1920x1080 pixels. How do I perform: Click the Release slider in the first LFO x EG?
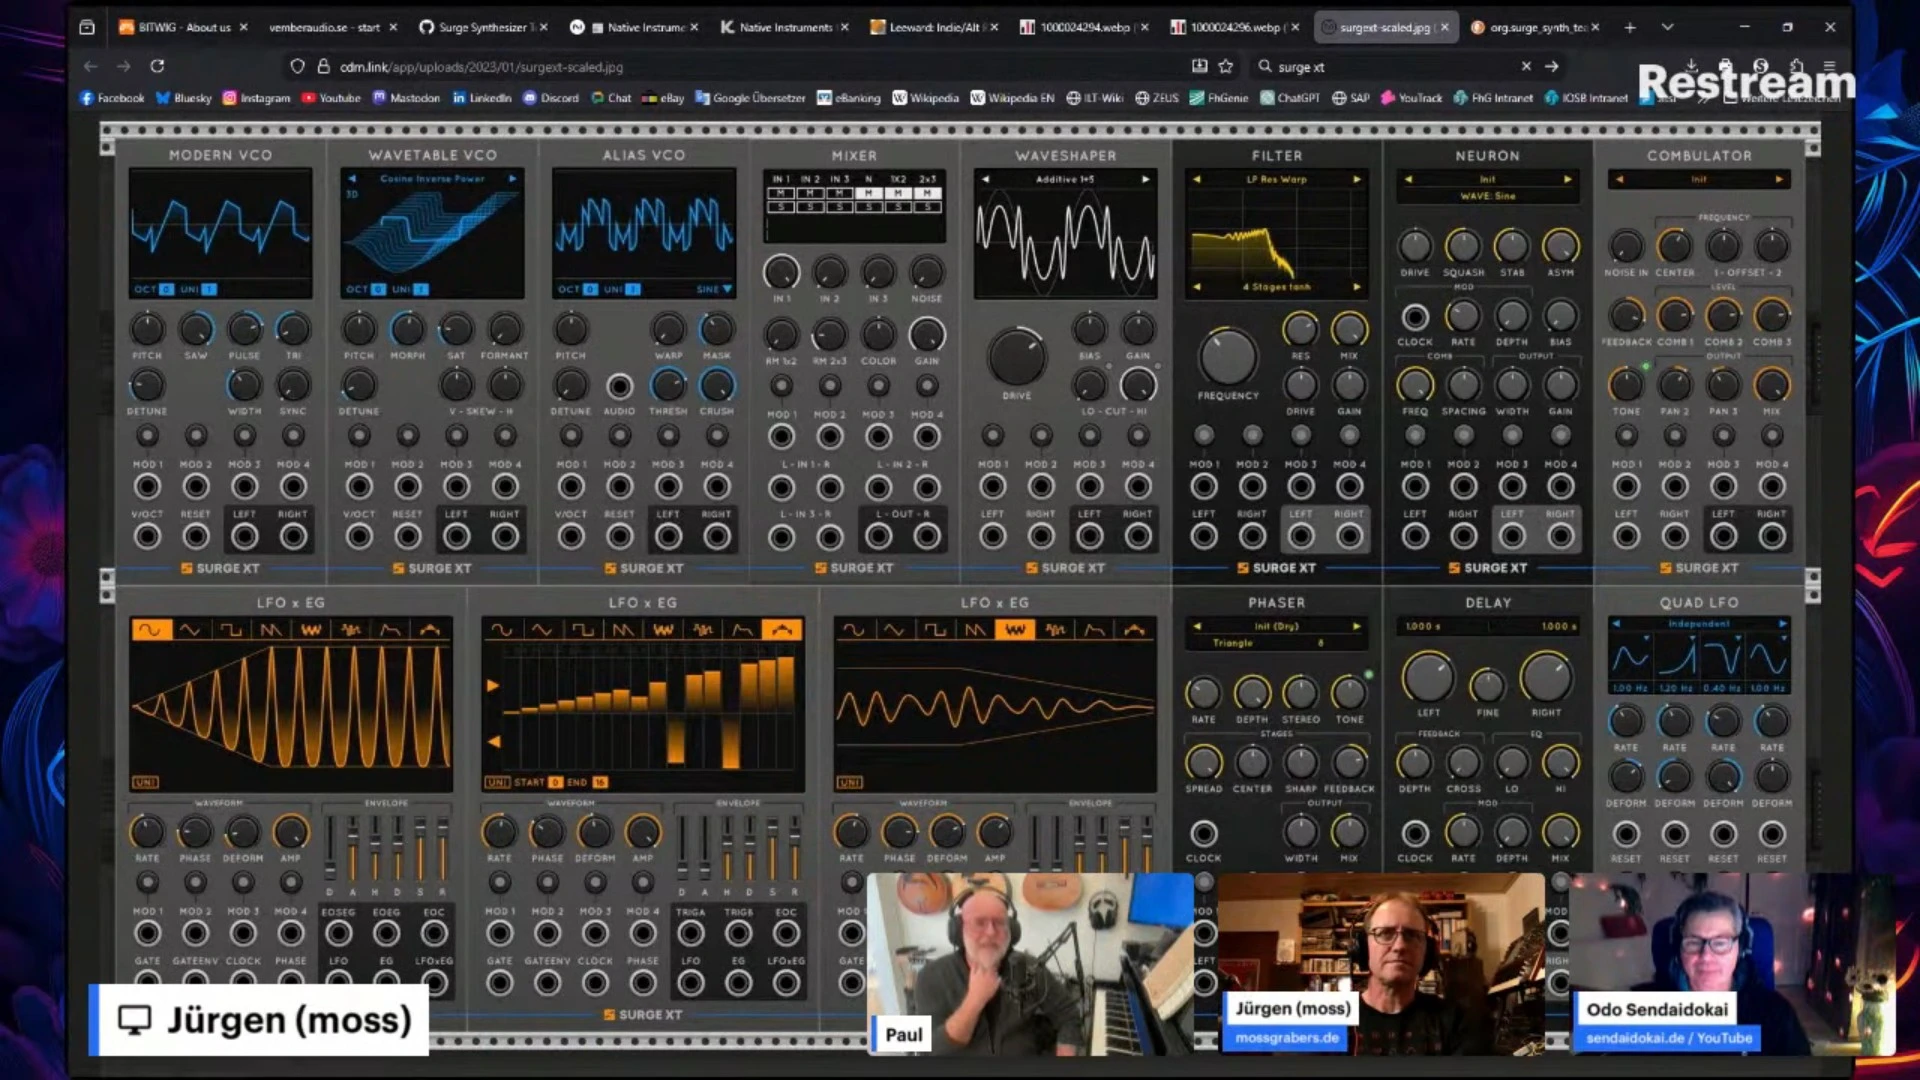click(441, 847)
